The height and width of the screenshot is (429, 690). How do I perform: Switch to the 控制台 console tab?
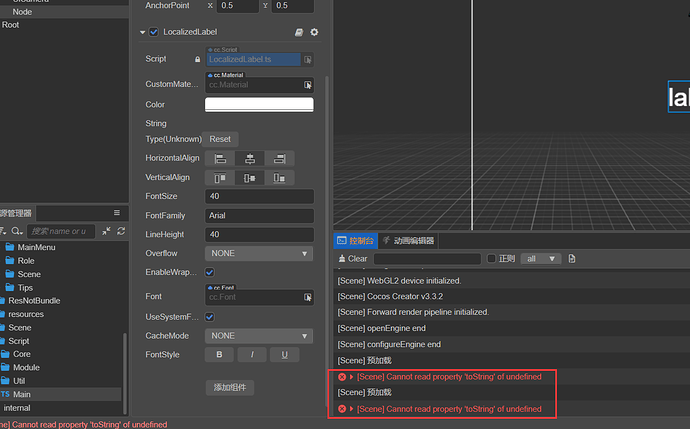(x=355, y=241)
